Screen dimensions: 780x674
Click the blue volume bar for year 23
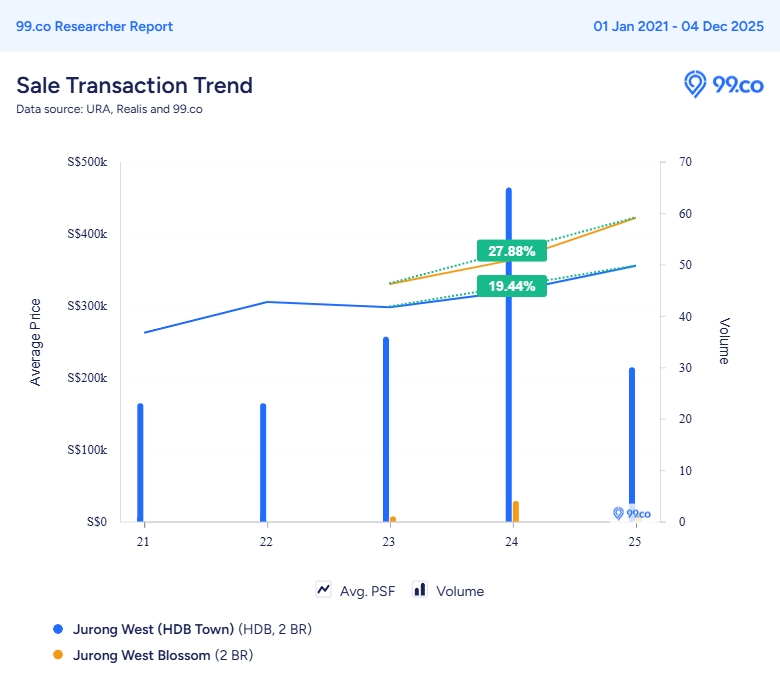click(x=386, y=430)
